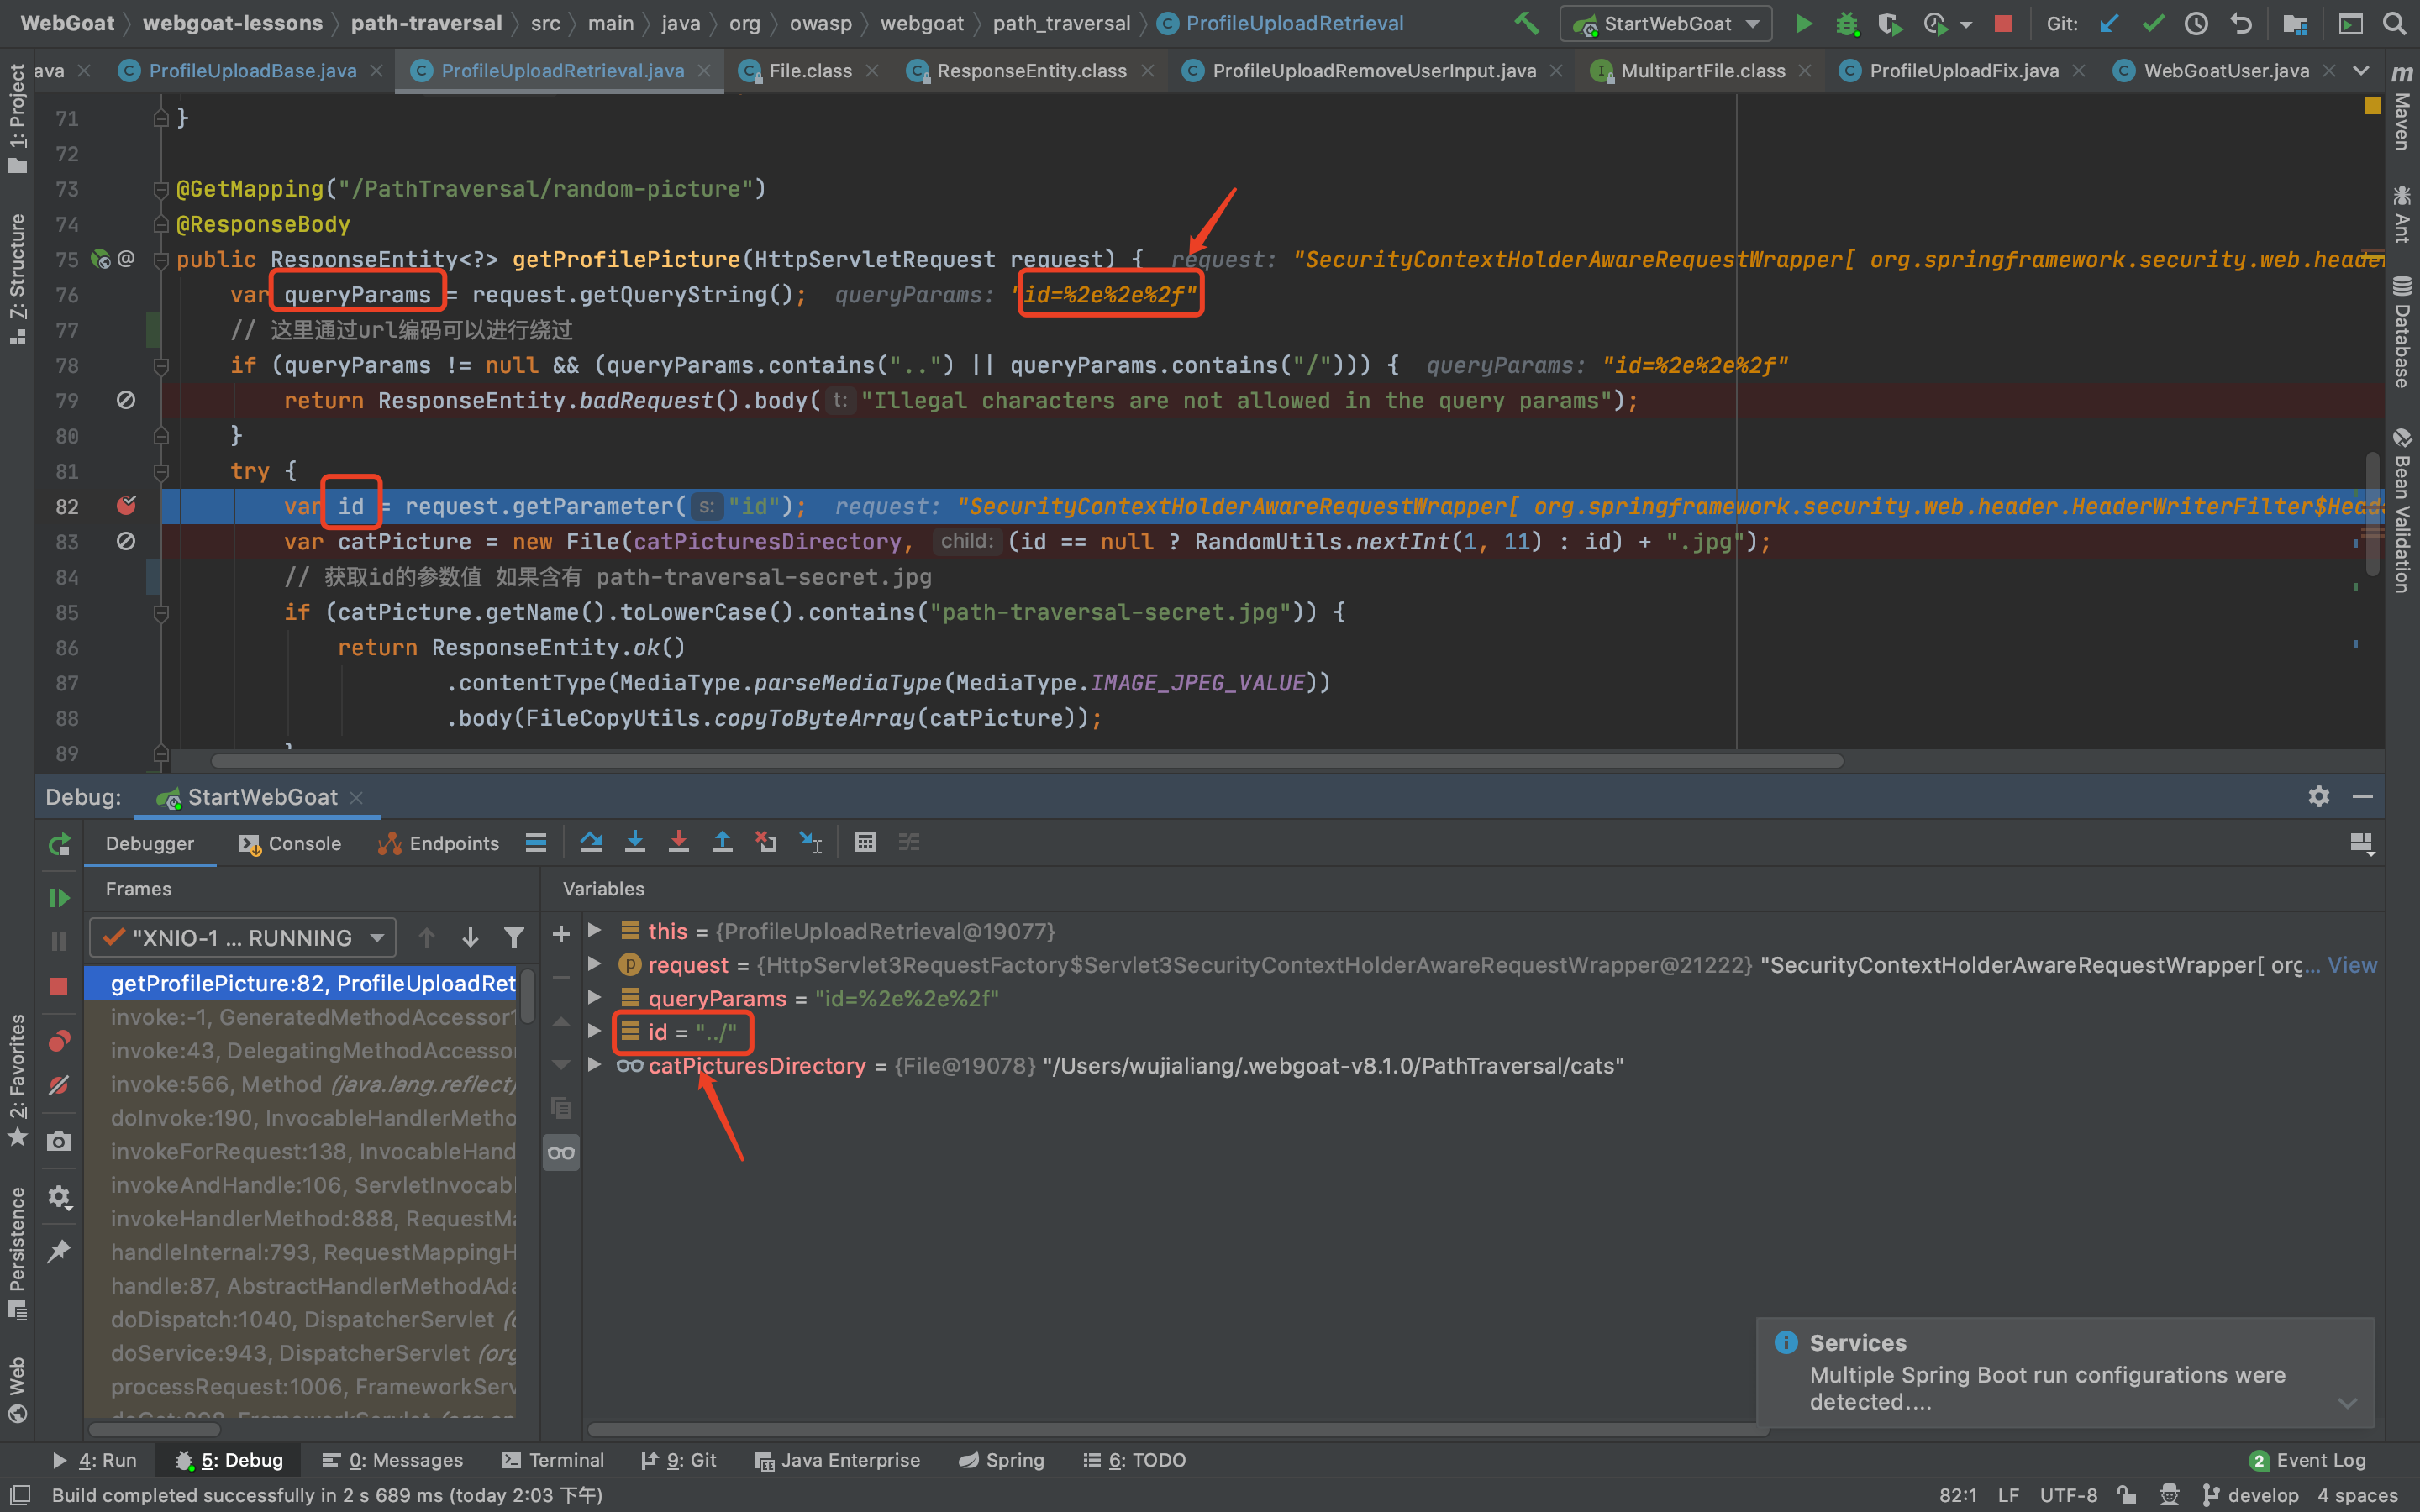Open the Terminal tool window button
Image resolution: width=2420 pixels, height=1512 pixels.
point(553,1460)
